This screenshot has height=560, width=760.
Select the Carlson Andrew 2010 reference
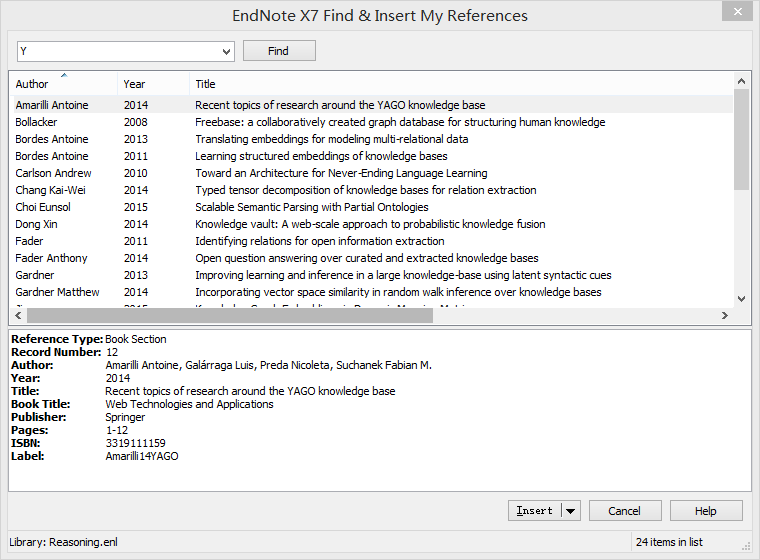pyautogui.click(x=371, y=173)
